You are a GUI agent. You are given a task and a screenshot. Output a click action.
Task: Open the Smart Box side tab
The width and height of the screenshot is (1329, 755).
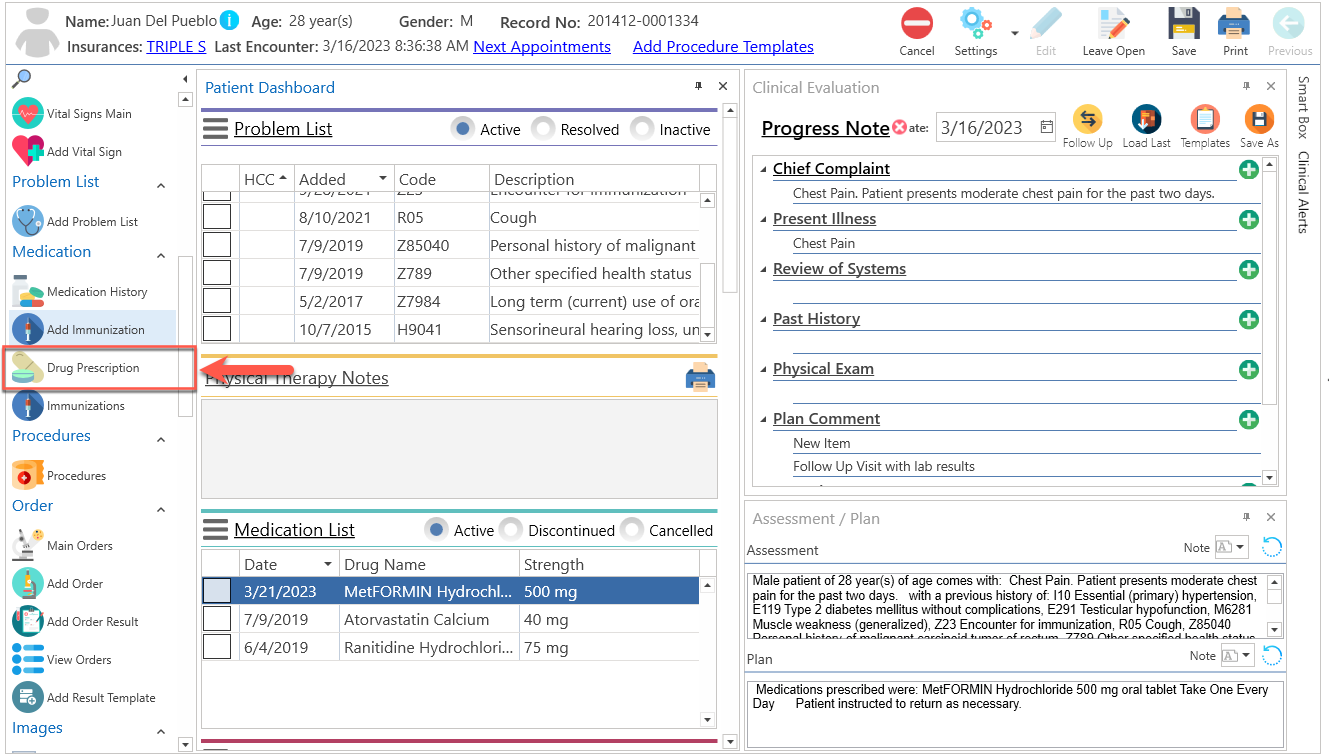1303,107
